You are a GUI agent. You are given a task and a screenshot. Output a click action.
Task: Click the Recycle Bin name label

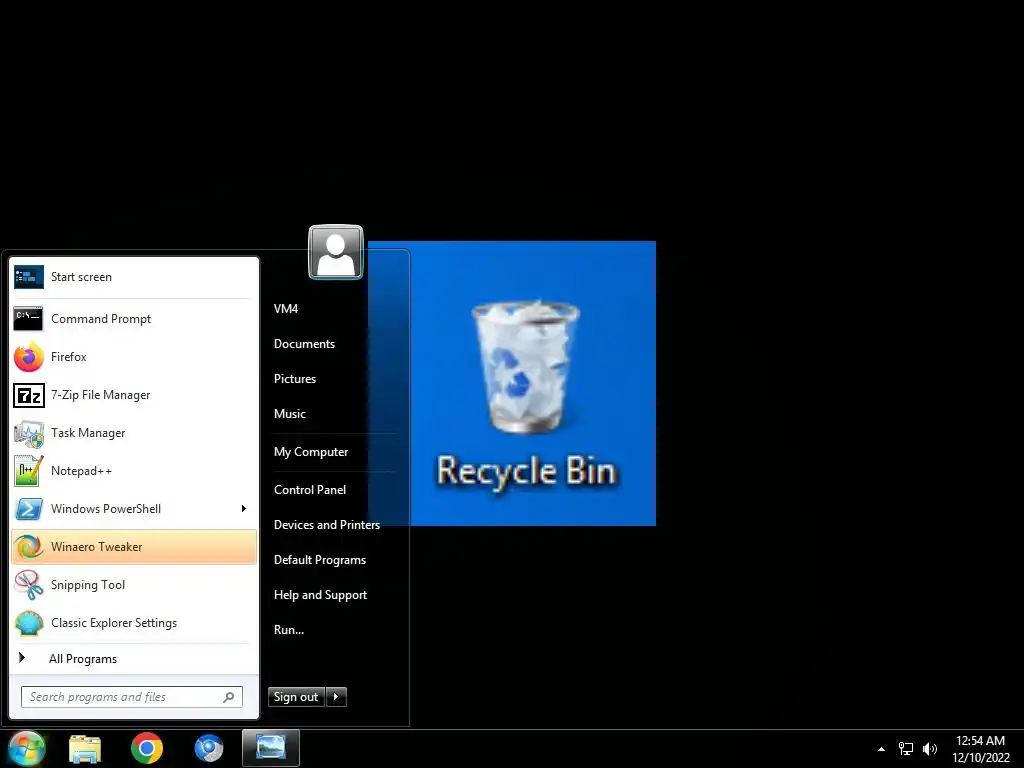(526, 471)
